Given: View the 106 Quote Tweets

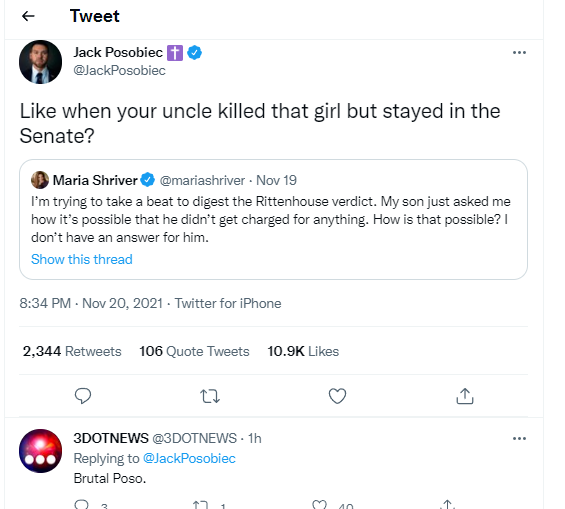Looking at the screenshot, I should (195, 351).
